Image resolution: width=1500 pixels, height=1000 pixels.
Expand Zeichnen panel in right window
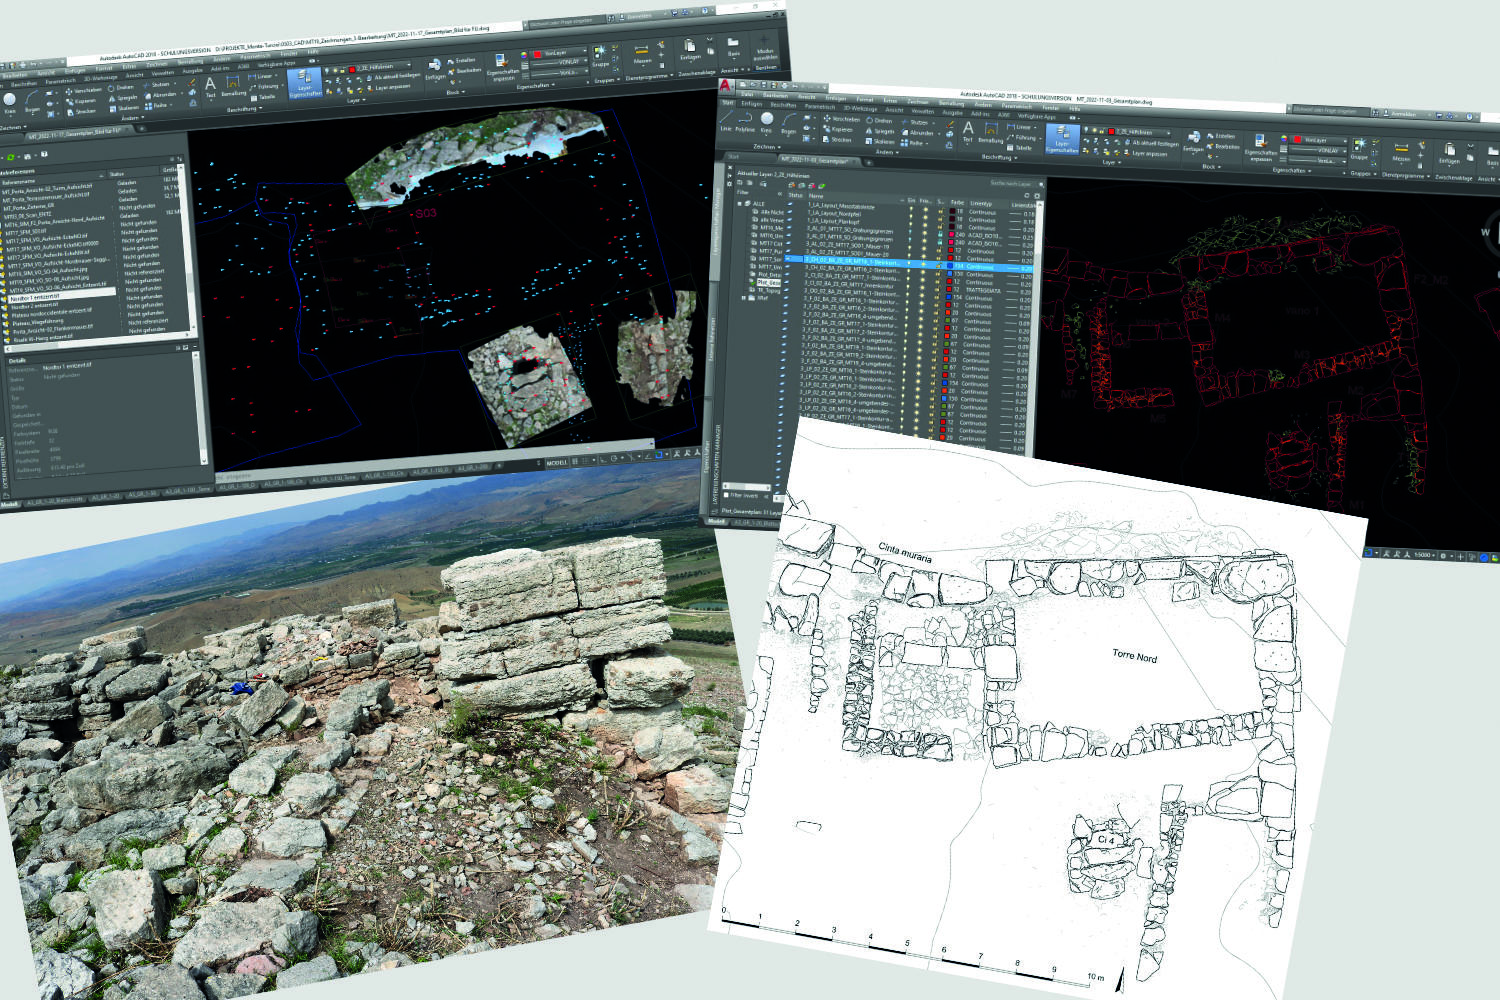[x=767, y=147]
